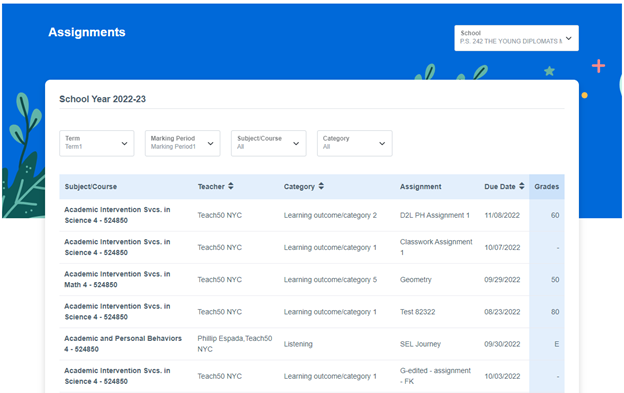
Task: Select the Test 82322 assignment
Action: tap(417, 312)
